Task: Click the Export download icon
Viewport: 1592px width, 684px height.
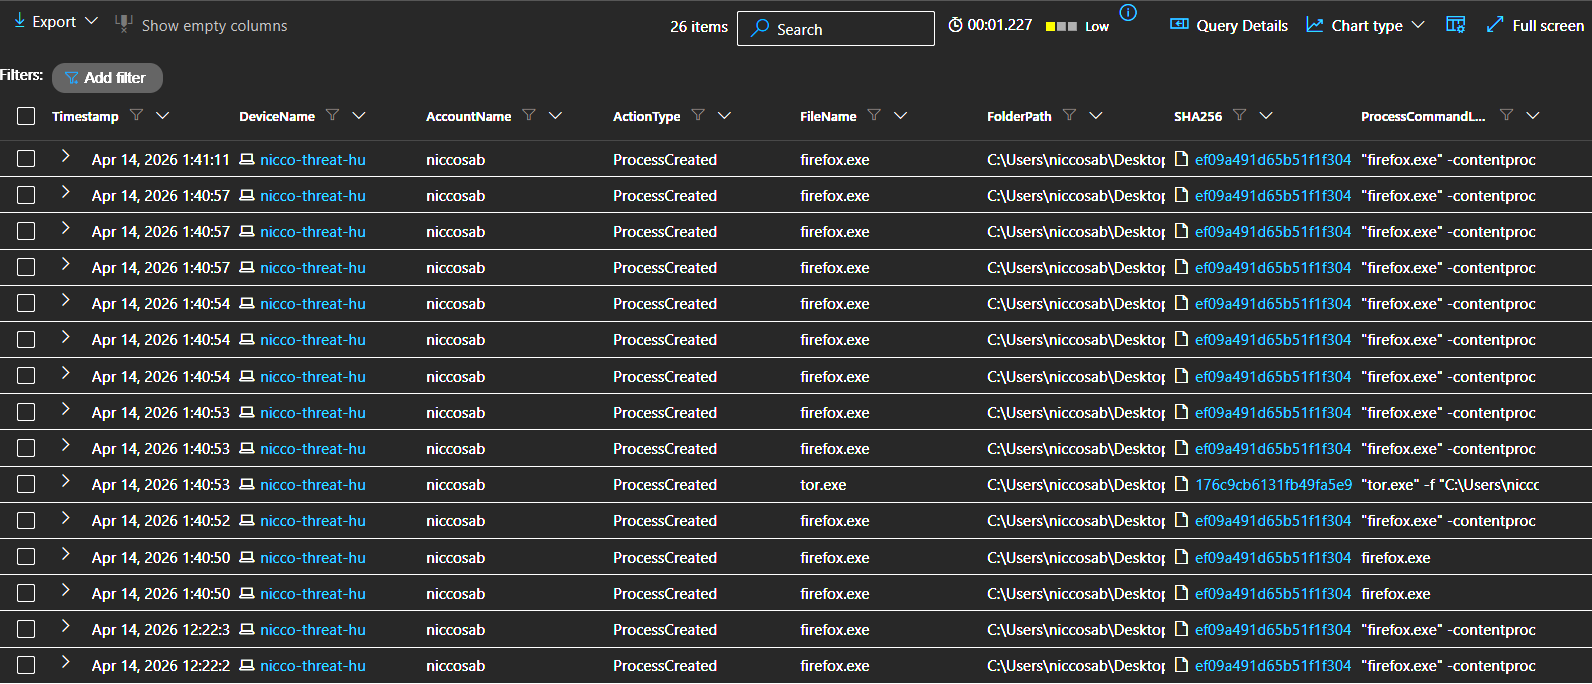Action: click(x=20, y=21)
